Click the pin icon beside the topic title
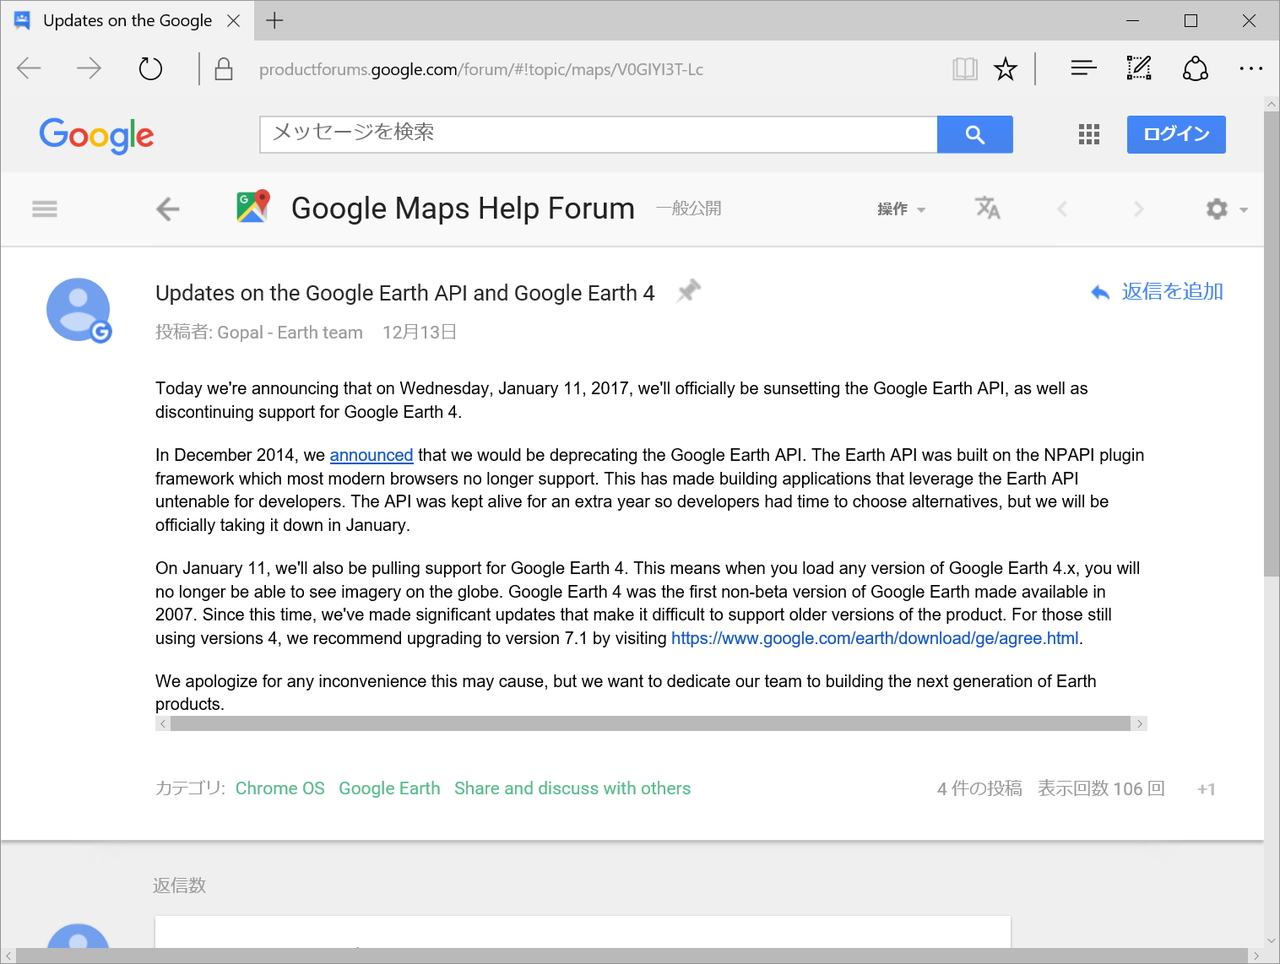The height and width of the screenshot is (964, 1280). tap(688, 291)
